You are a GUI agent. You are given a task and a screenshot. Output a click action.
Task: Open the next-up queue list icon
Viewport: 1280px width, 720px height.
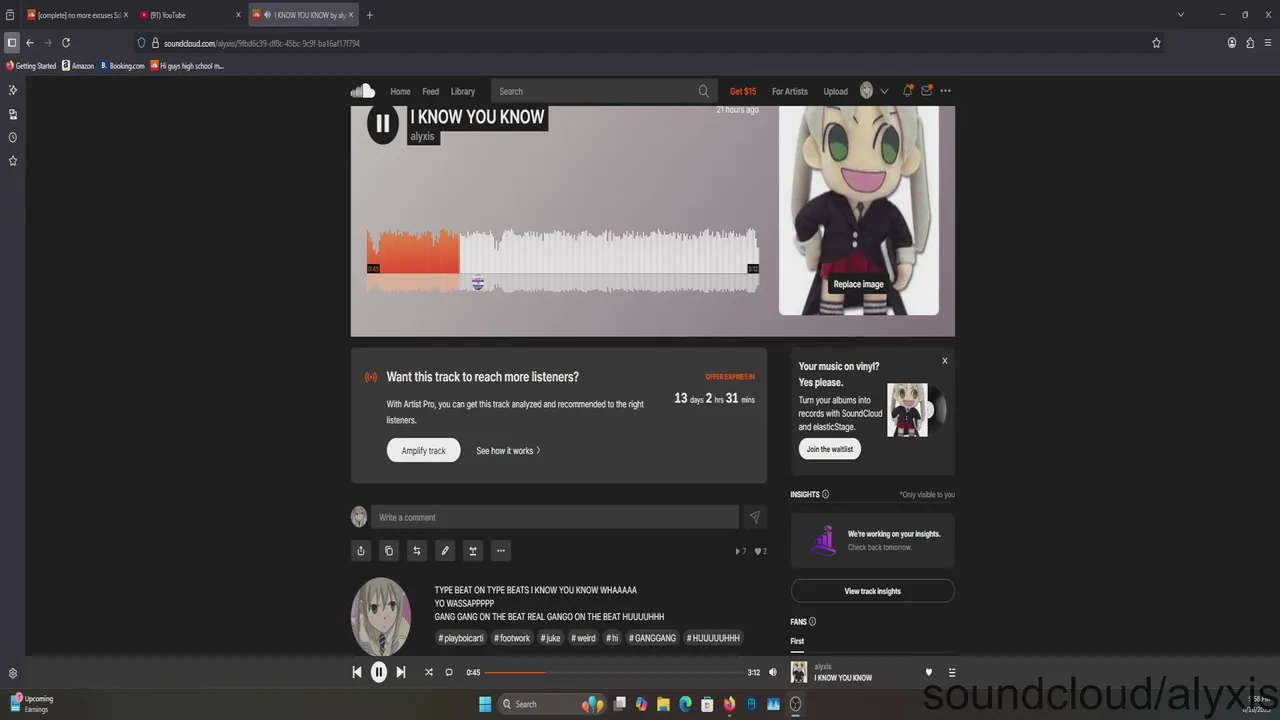(952, 672)
